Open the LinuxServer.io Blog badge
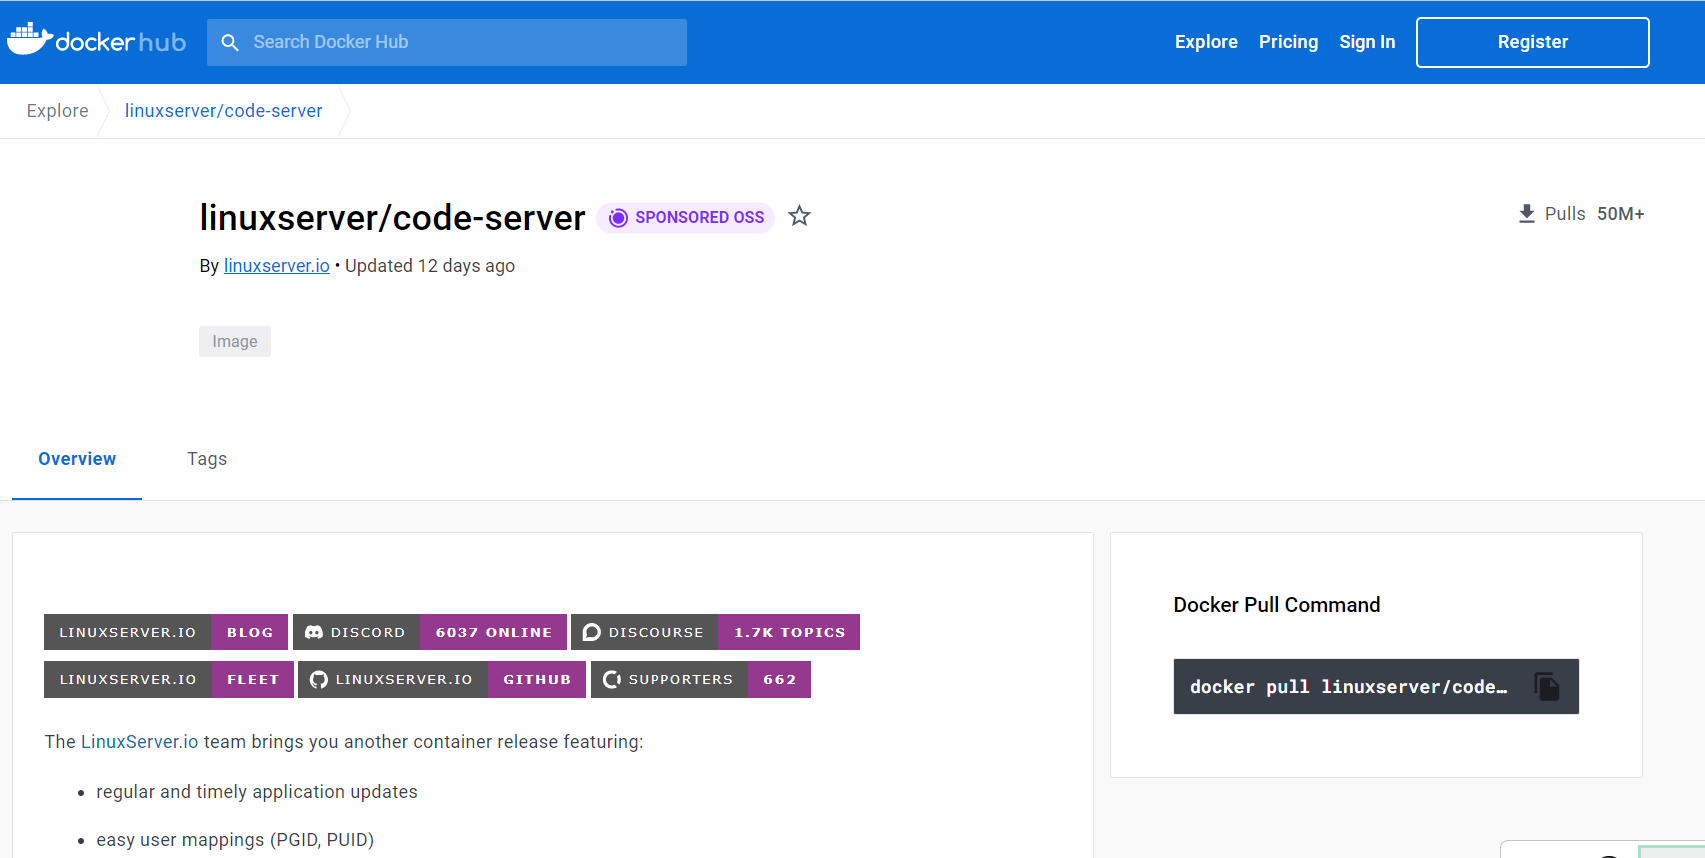Screen dimensions: 1705x858 tap(166, 632)
